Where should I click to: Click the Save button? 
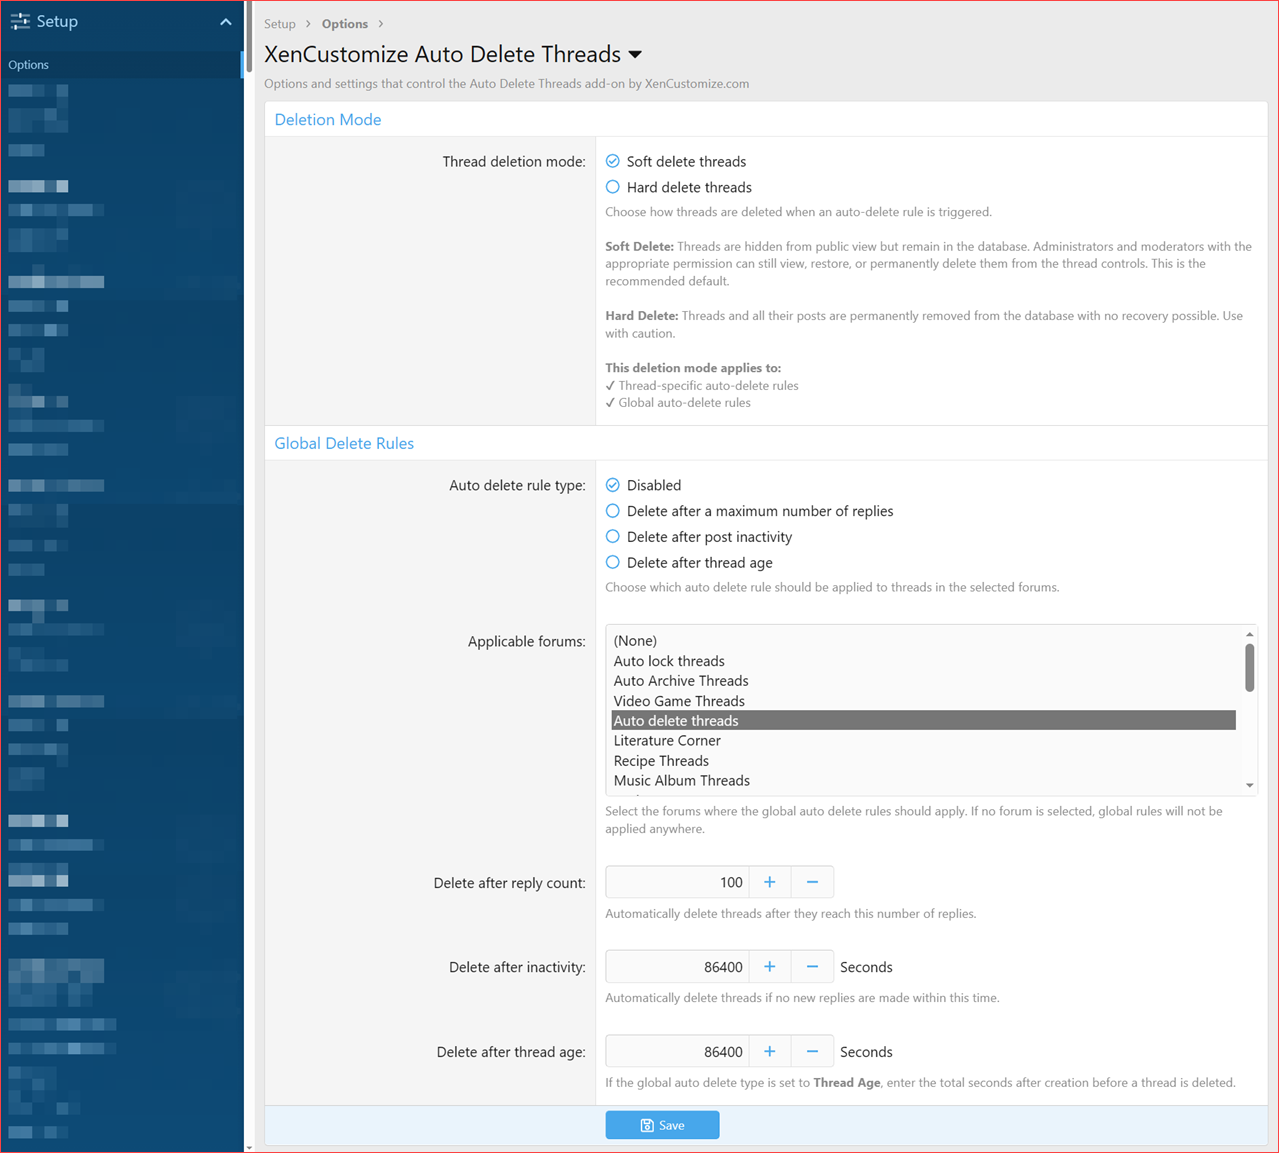point(662,1124)
